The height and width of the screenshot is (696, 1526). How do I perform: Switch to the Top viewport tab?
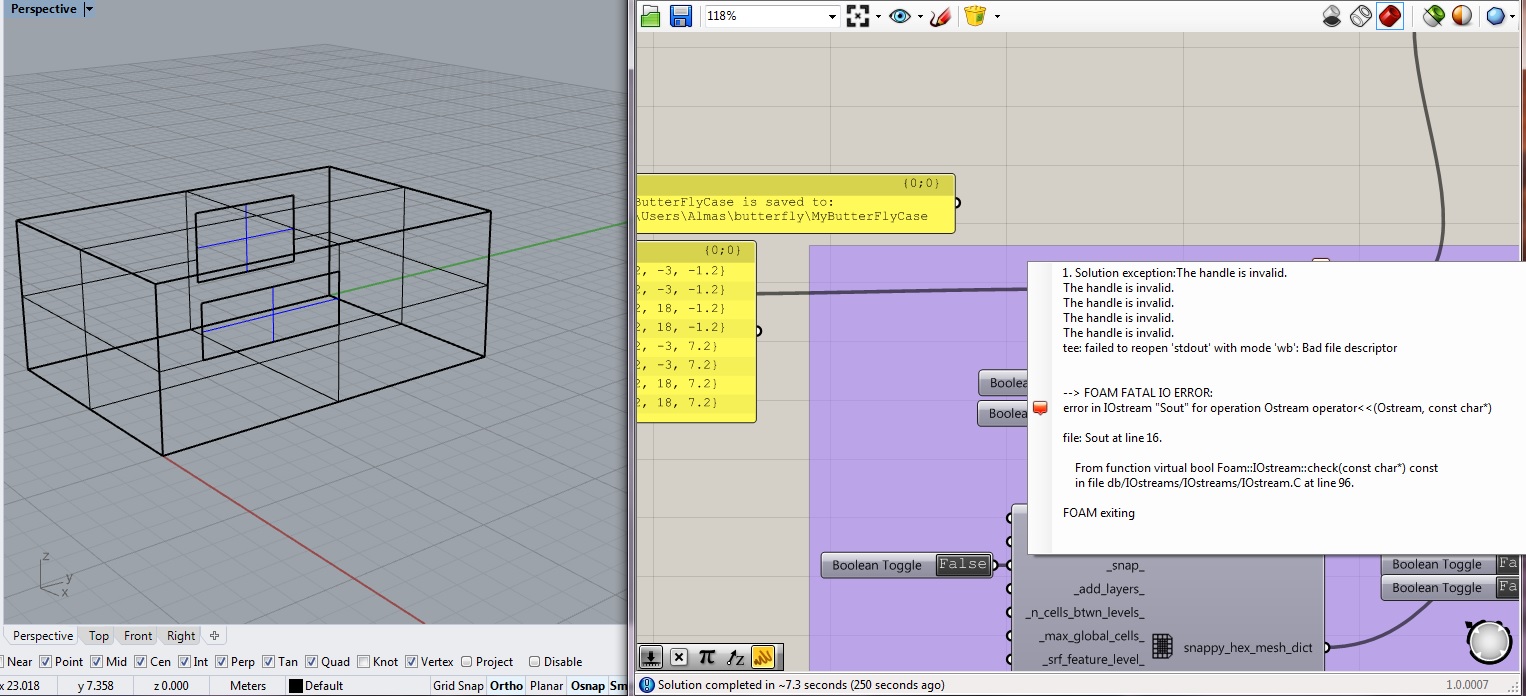point(99,636)
